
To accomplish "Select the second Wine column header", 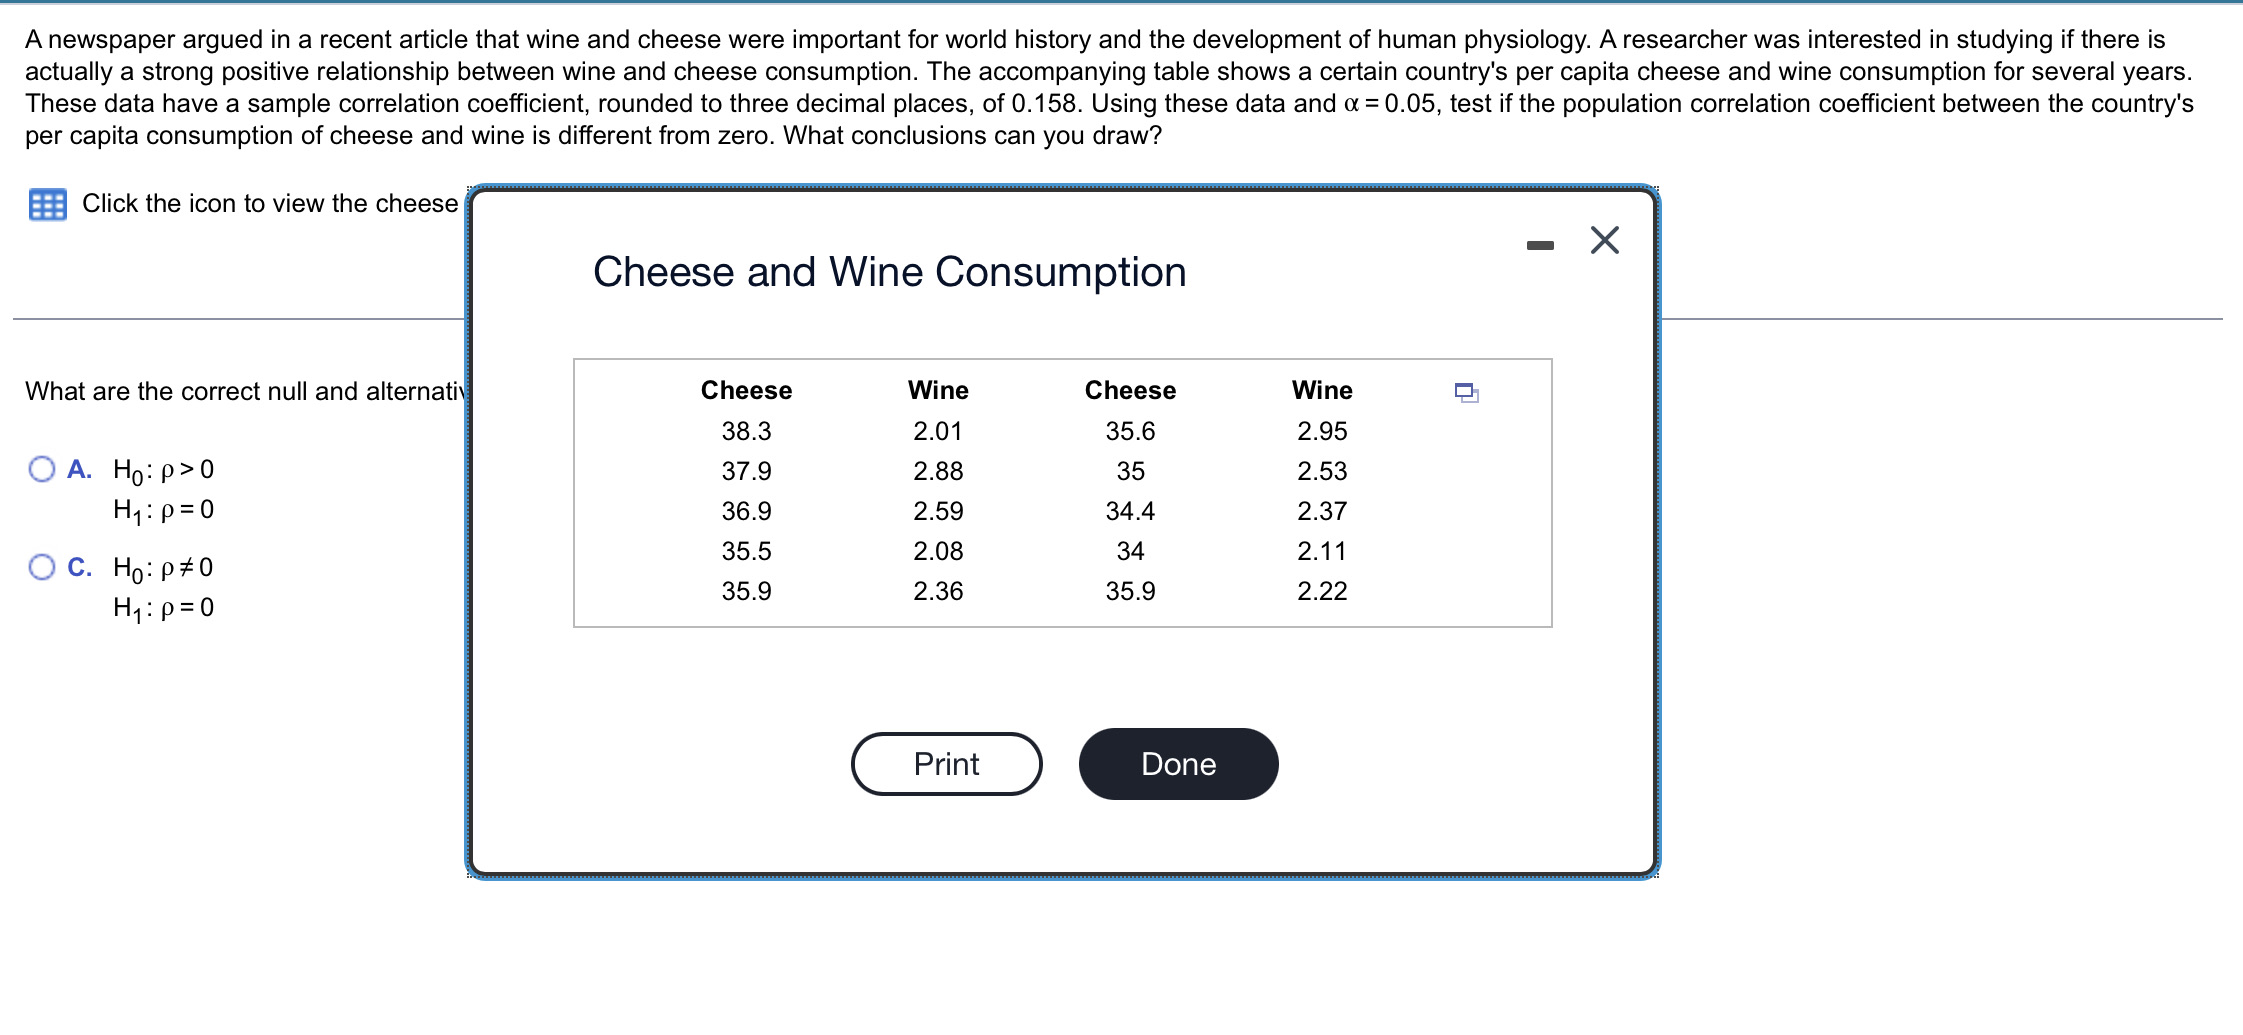I will click(1322, 390).
